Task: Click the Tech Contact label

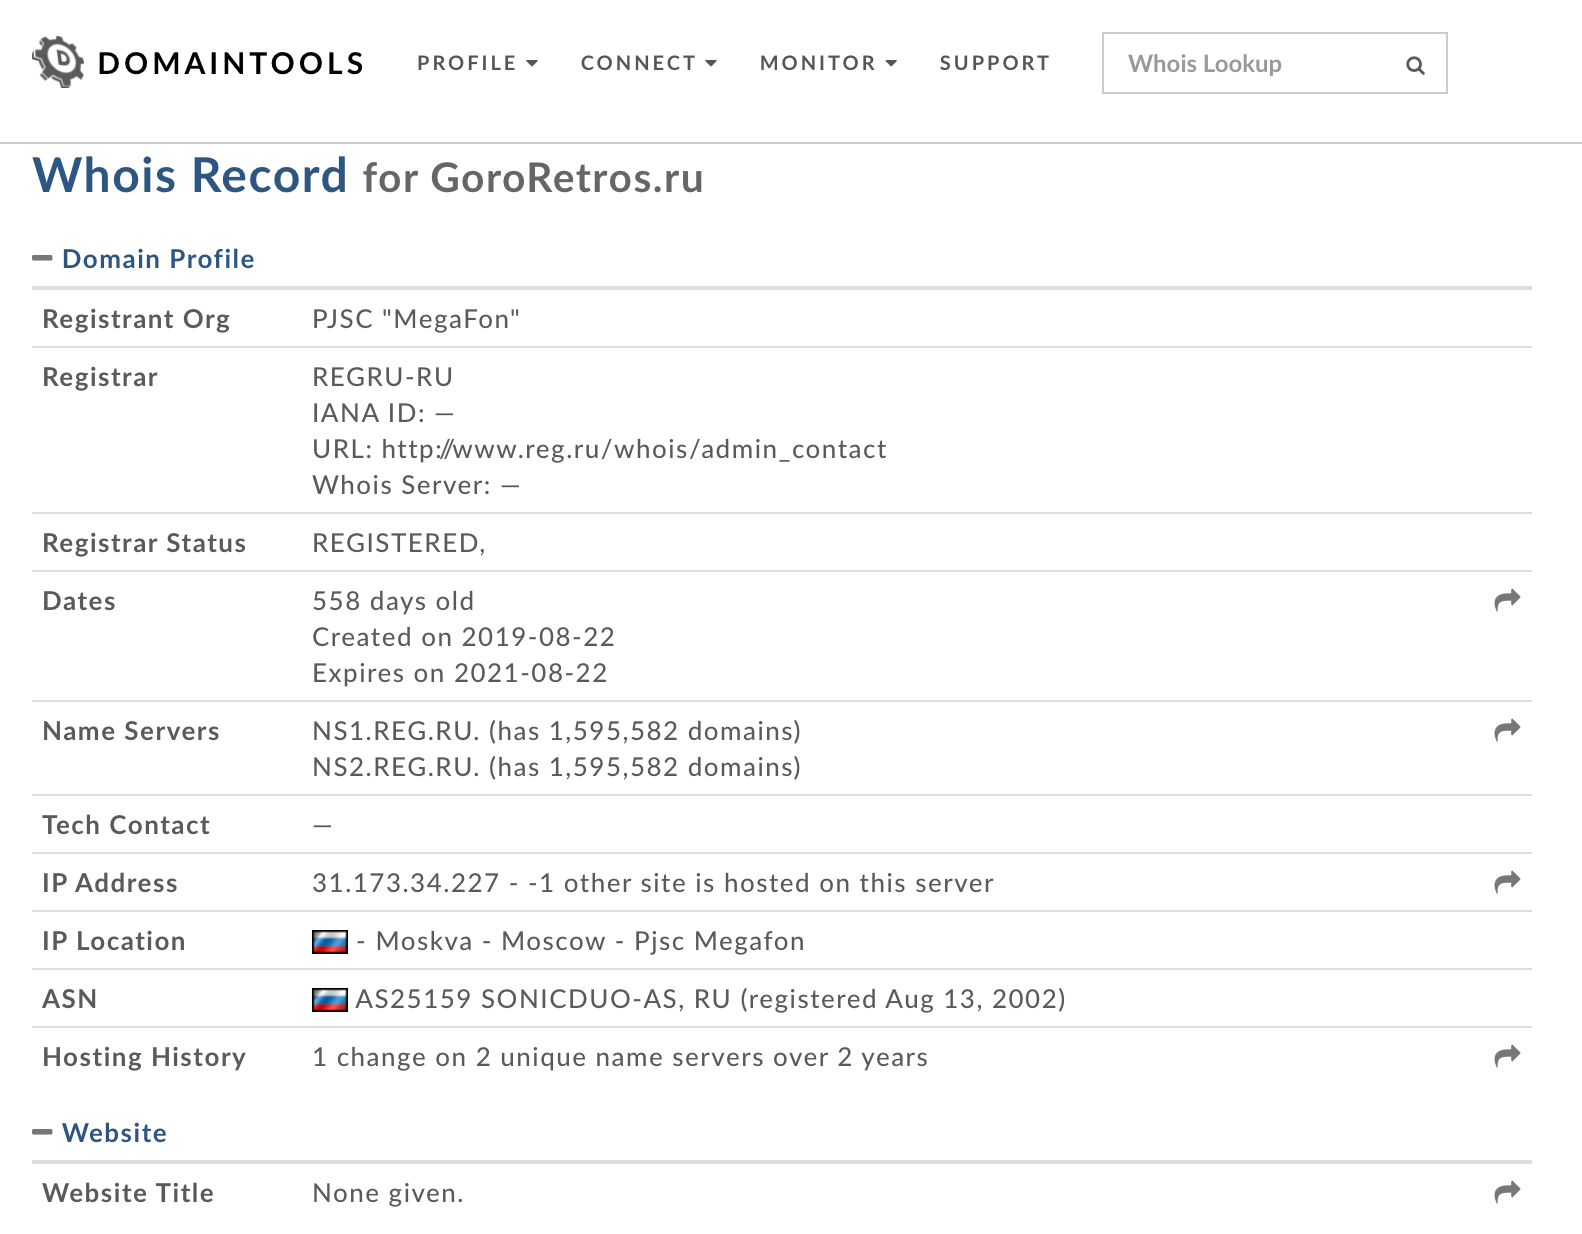Action: pos(126,825)
